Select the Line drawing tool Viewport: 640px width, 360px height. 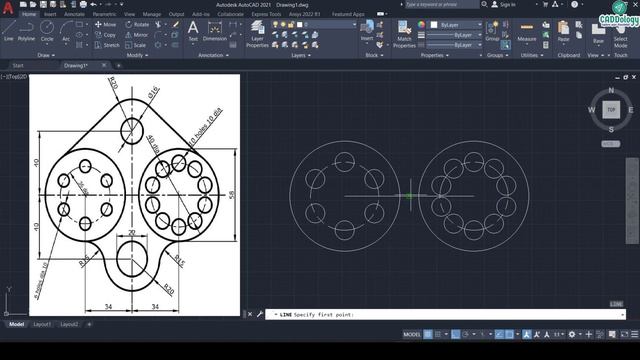(9, 31)
